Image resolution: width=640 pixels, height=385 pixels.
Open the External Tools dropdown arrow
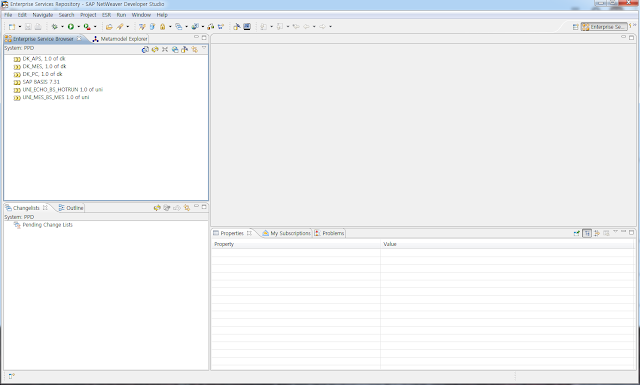pos(95,27)
